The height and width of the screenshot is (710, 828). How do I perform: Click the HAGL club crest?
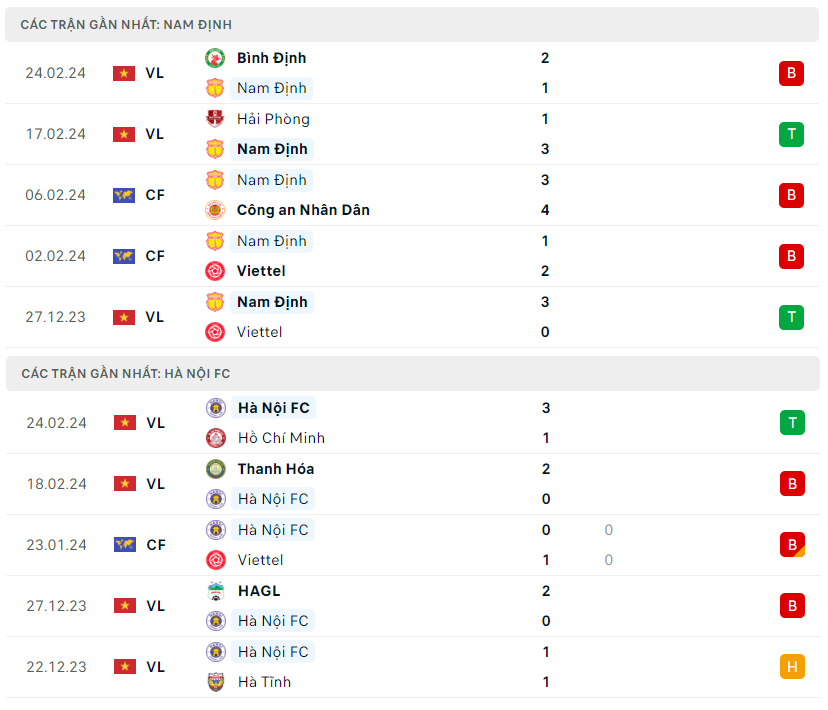click(x=216, y=591)
